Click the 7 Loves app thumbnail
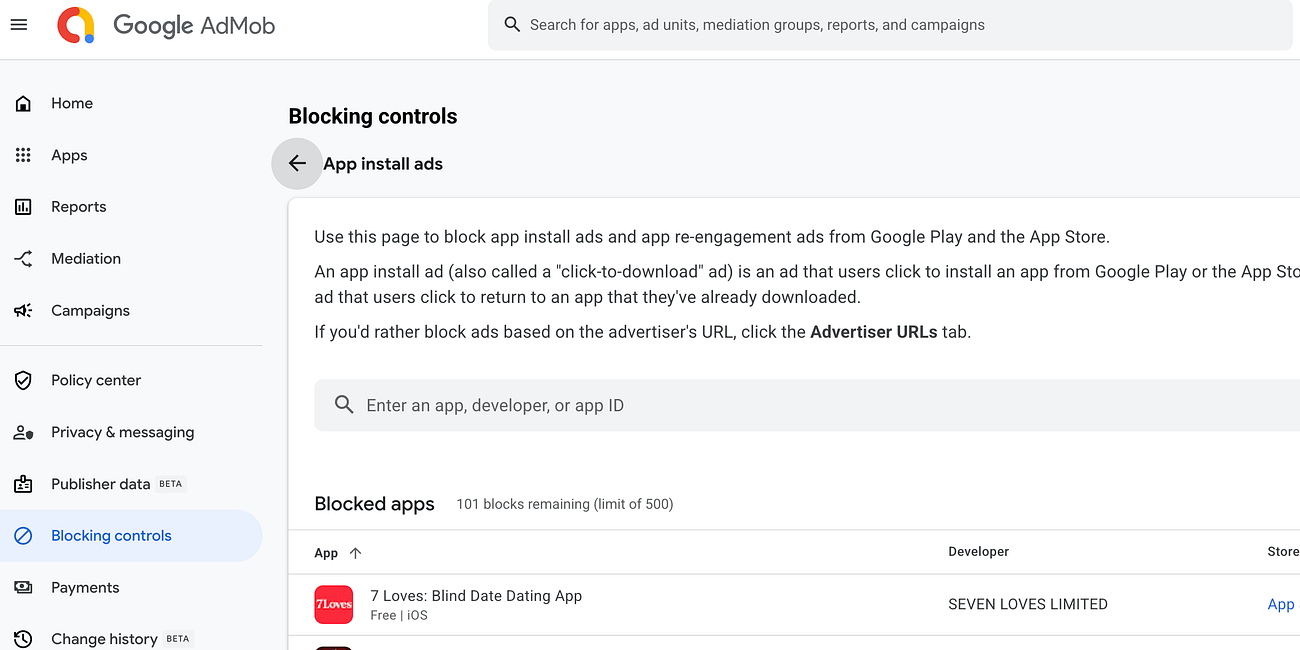Viewport: 1300px width, 650px height. point(334,604)
